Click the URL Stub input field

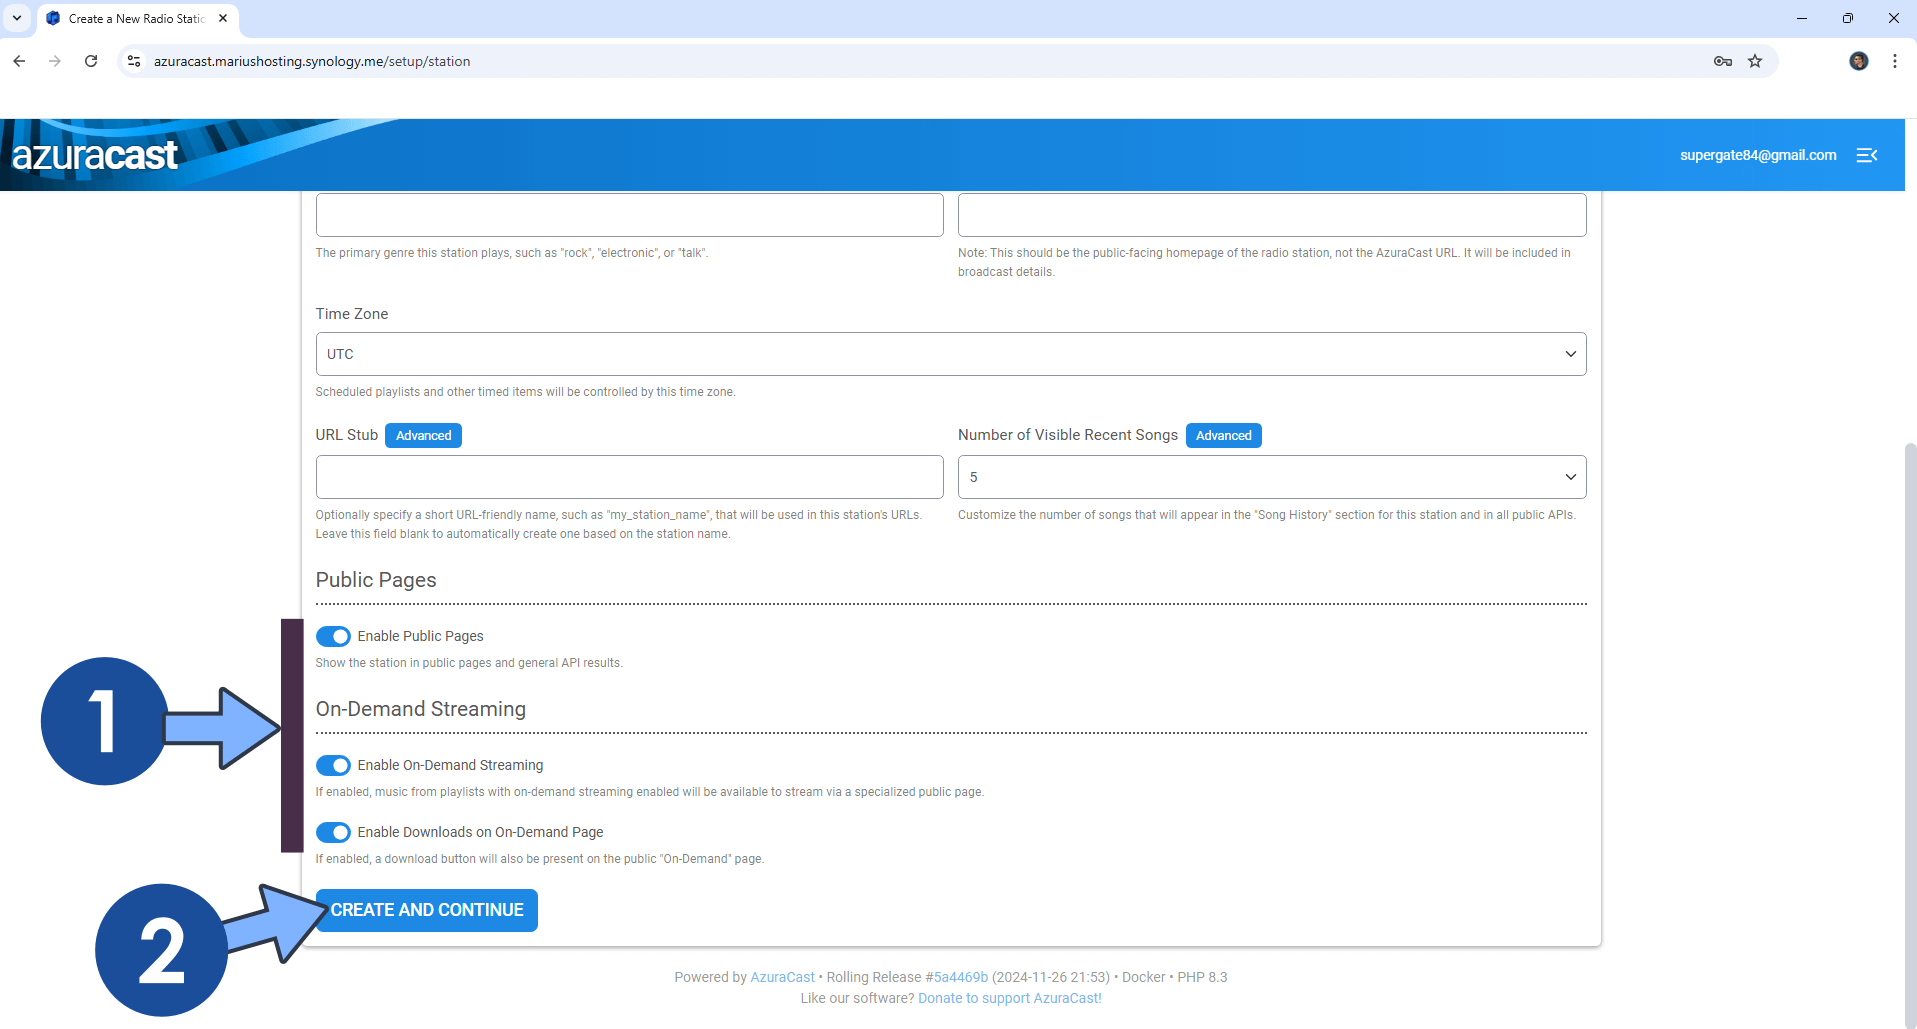pos(629,477)
